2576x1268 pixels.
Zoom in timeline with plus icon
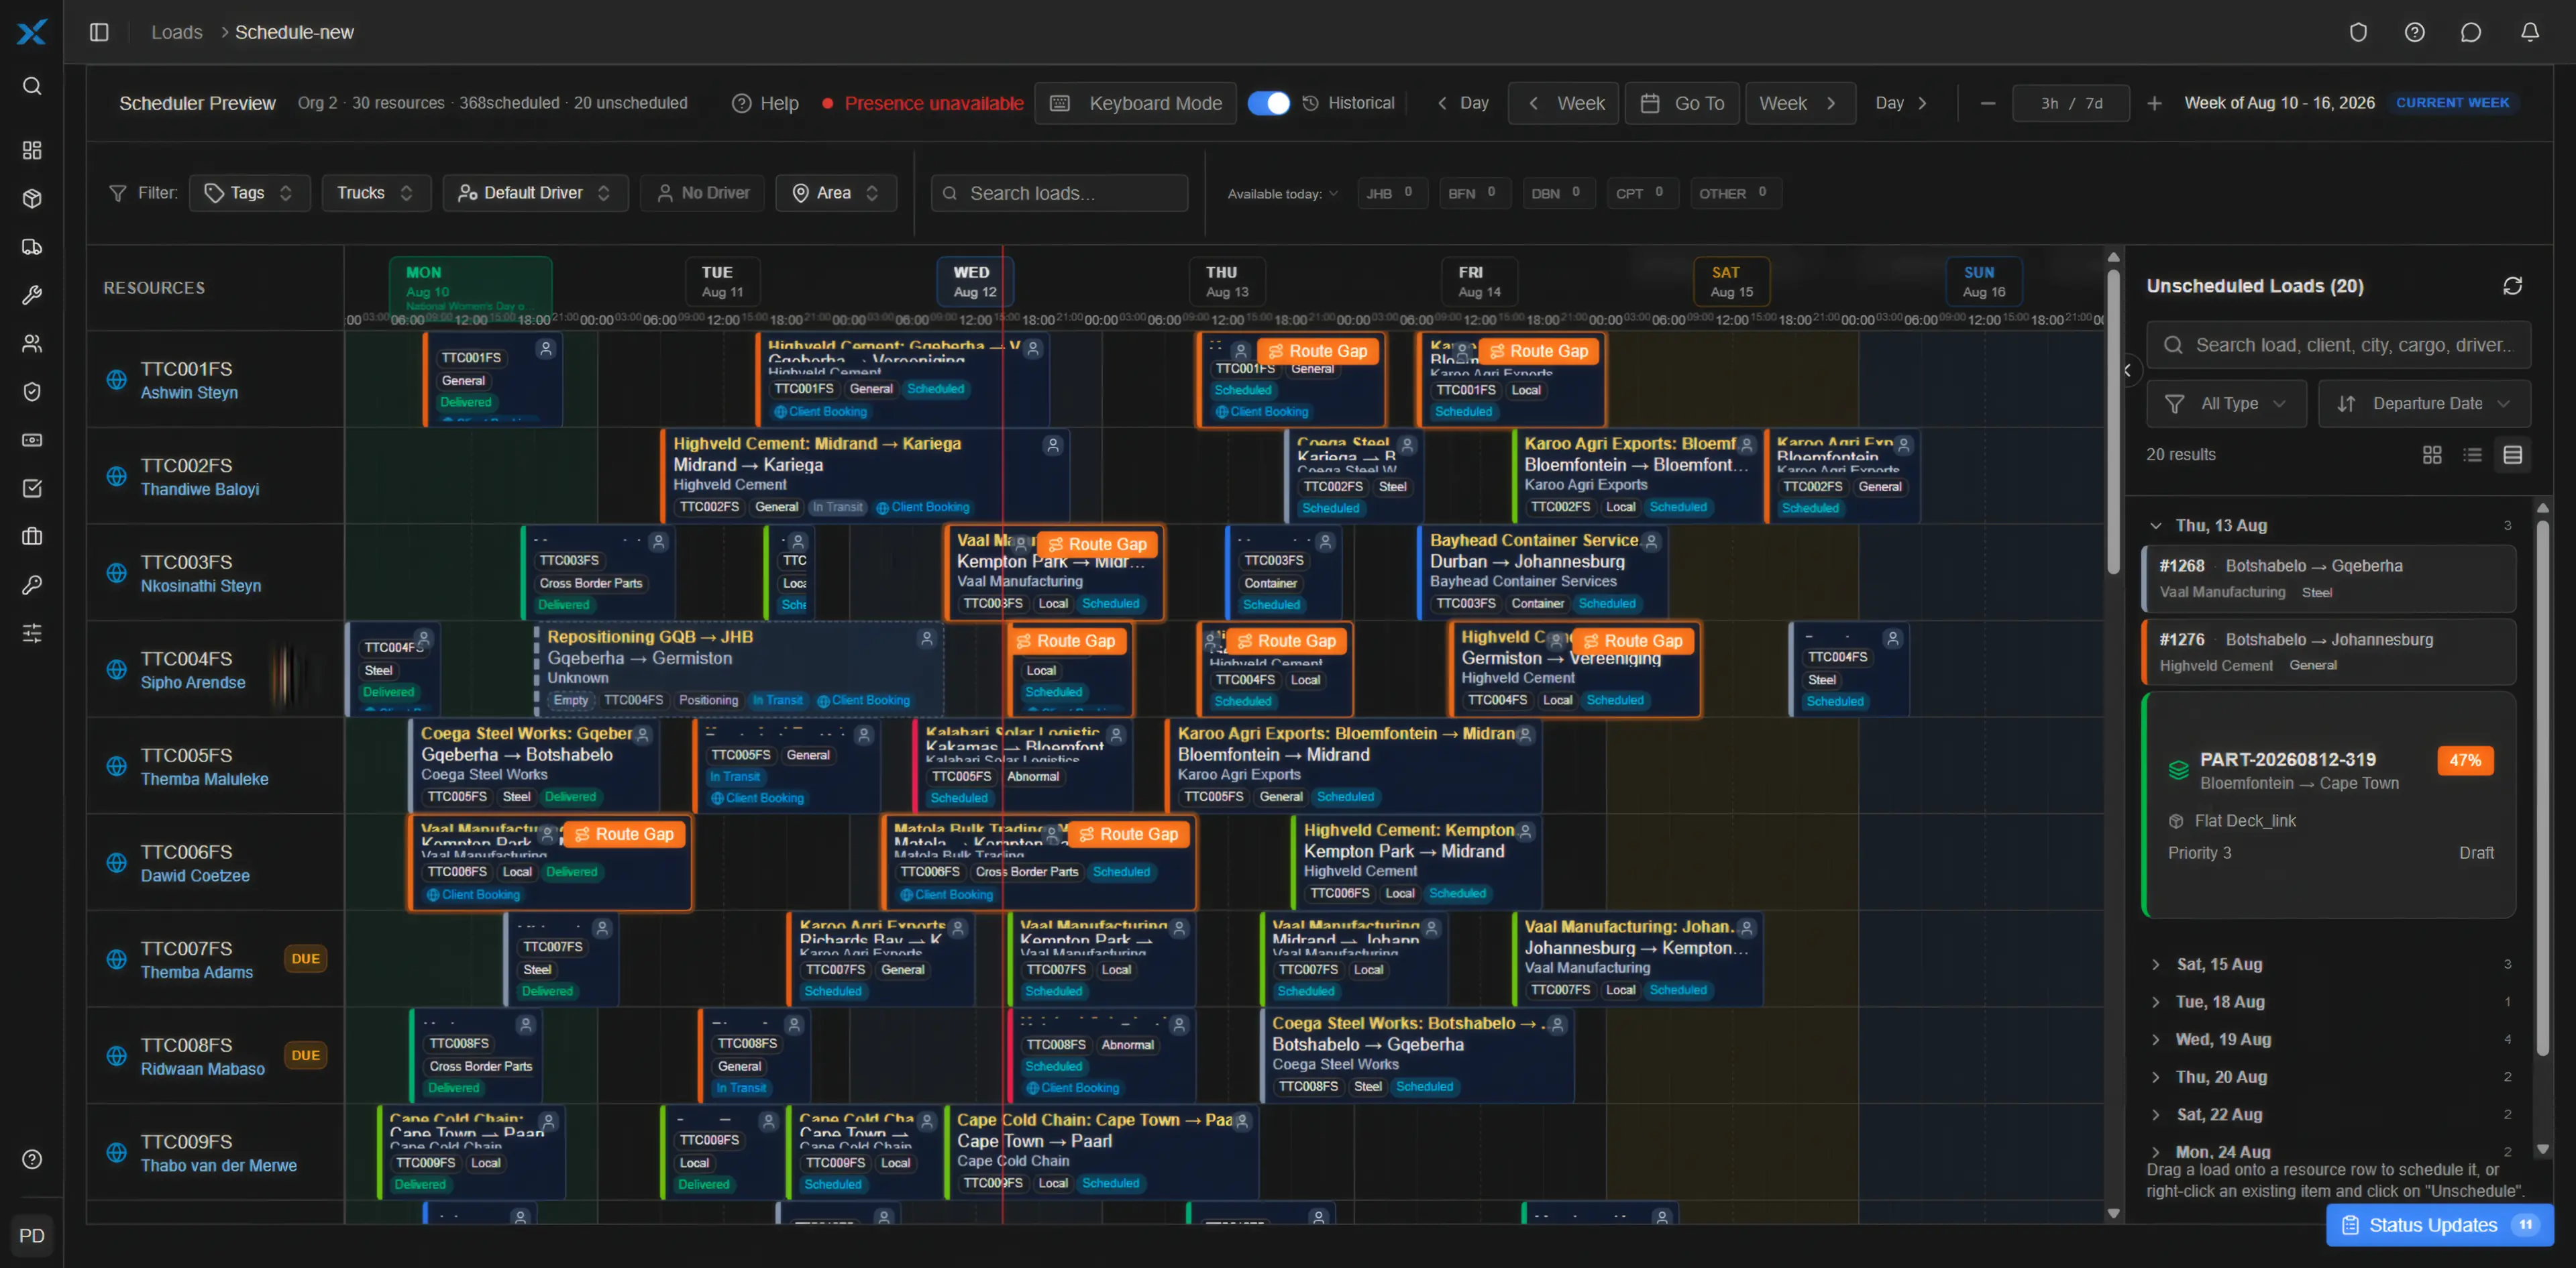(2154, 103)
